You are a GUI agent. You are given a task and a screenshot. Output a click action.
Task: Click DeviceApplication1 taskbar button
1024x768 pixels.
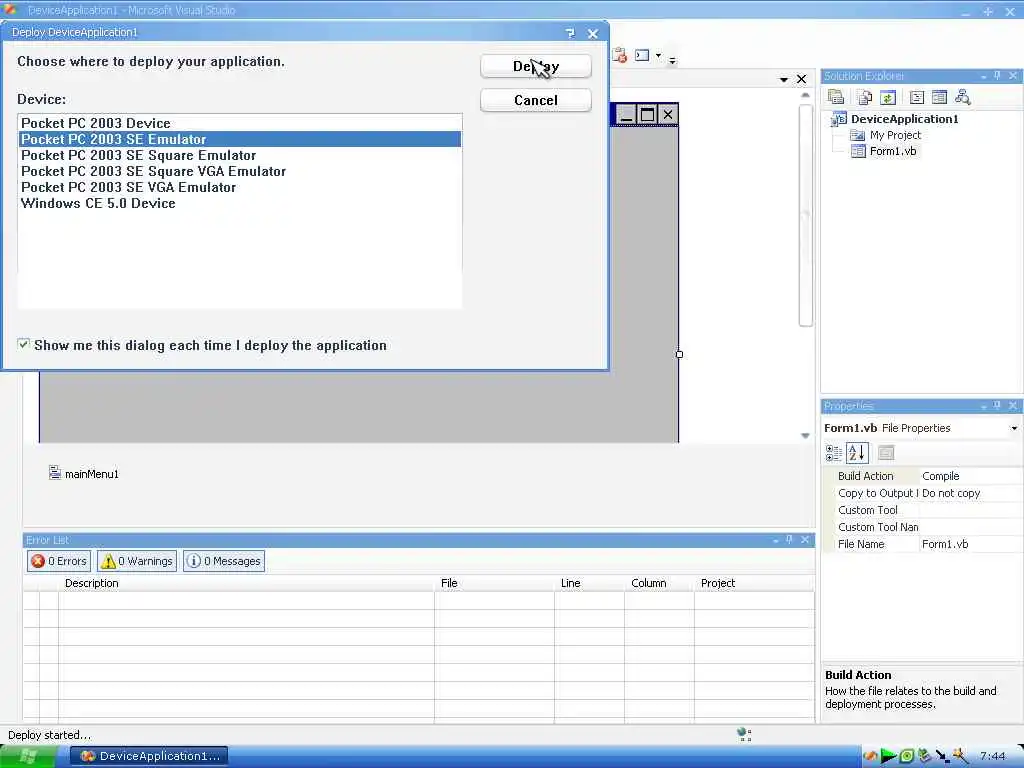coord(150,756)
